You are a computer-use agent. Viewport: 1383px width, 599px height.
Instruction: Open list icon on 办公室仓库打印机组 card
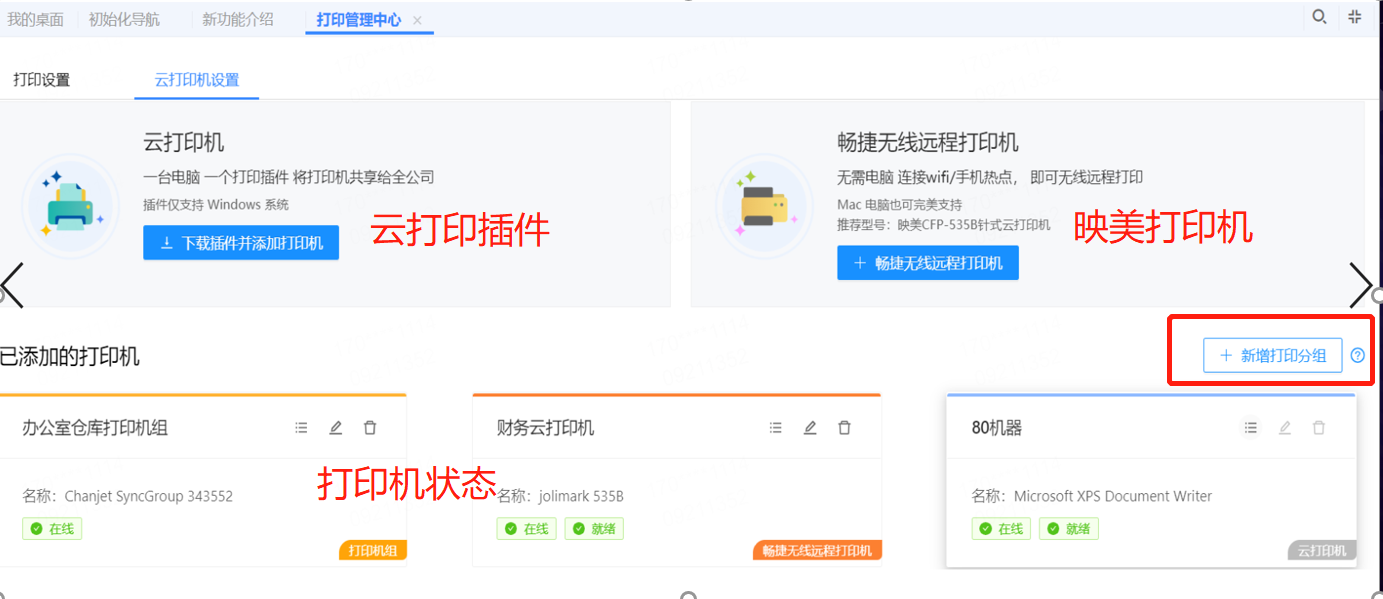pos(301,428)
